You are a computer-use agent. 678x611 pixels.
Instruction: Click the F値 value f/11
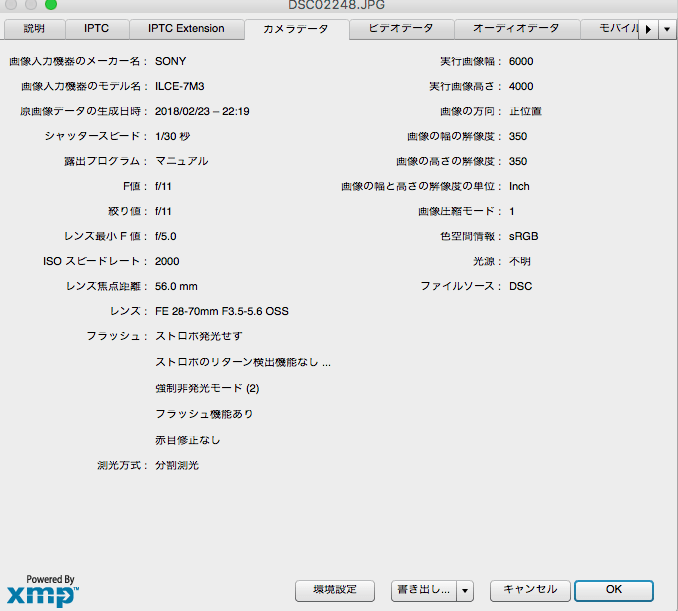pos(163,186)
